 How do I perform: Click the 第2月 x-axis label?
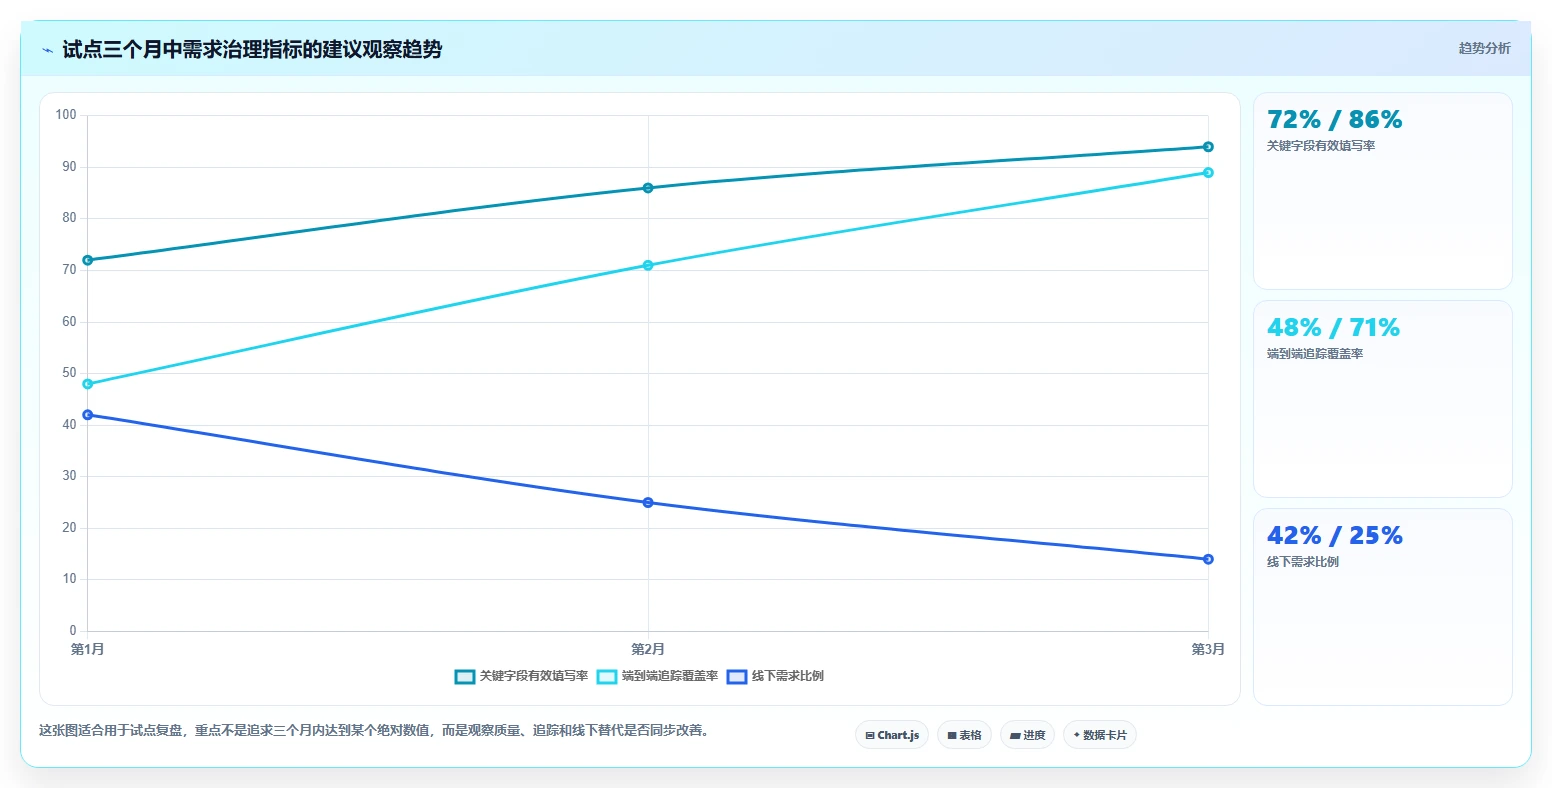click(x=648, y=650)
